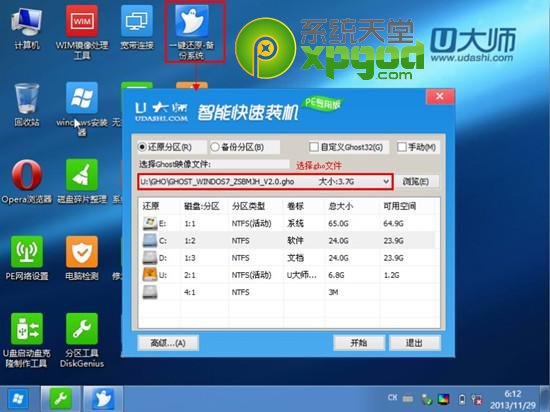
Task: Click the CK language indicator in tray
Action: (393, 397)
